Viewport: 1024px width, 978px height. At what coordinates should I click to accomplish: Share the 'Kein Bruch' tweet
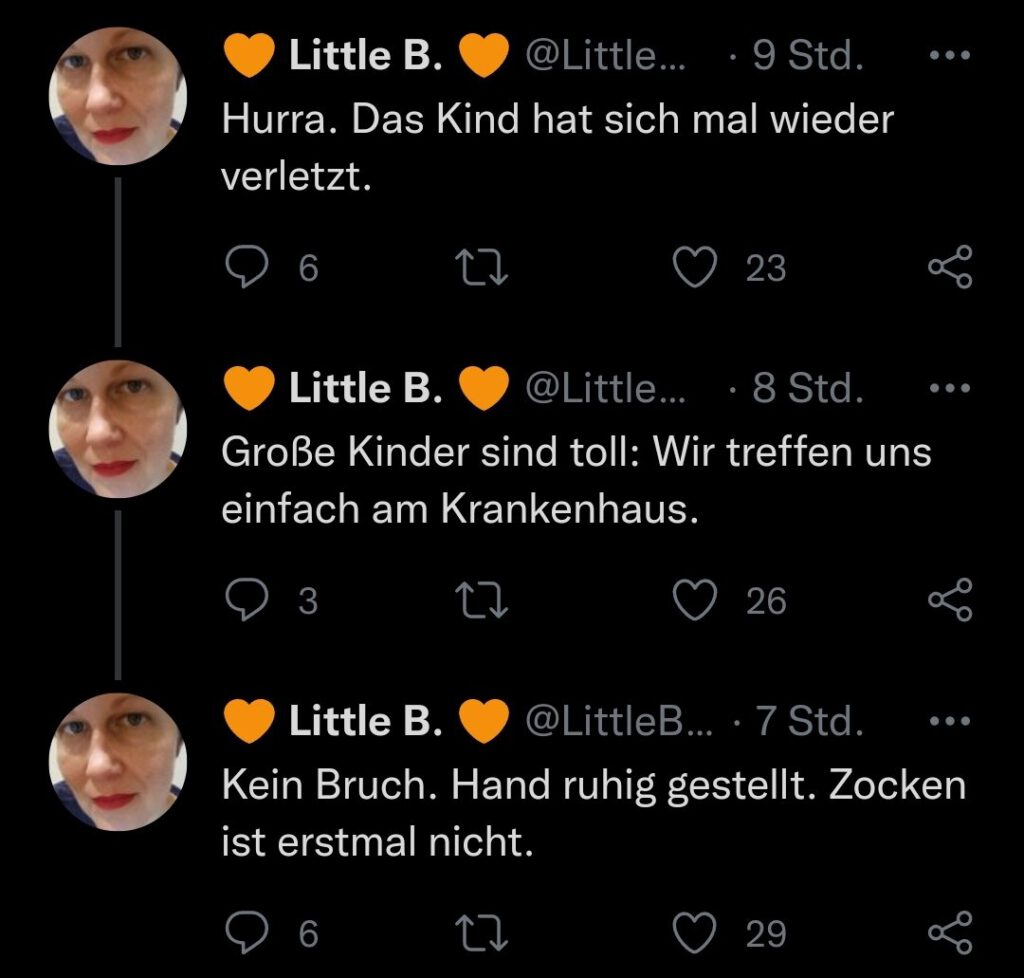tap(949, 933)
